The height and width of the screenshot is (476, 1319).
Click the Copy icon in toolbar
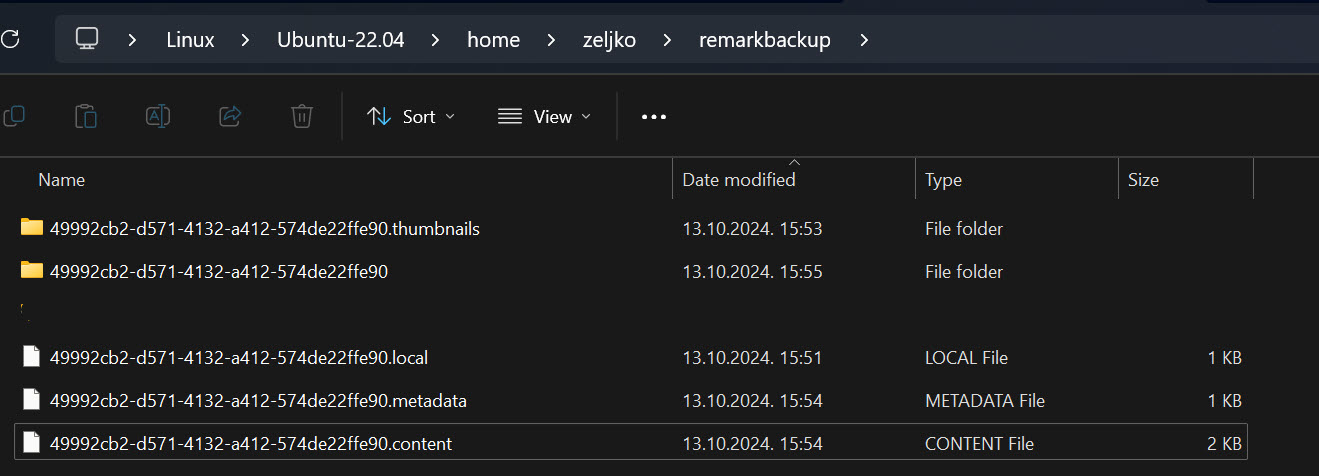pyautogui.click(x=13, y=117)
